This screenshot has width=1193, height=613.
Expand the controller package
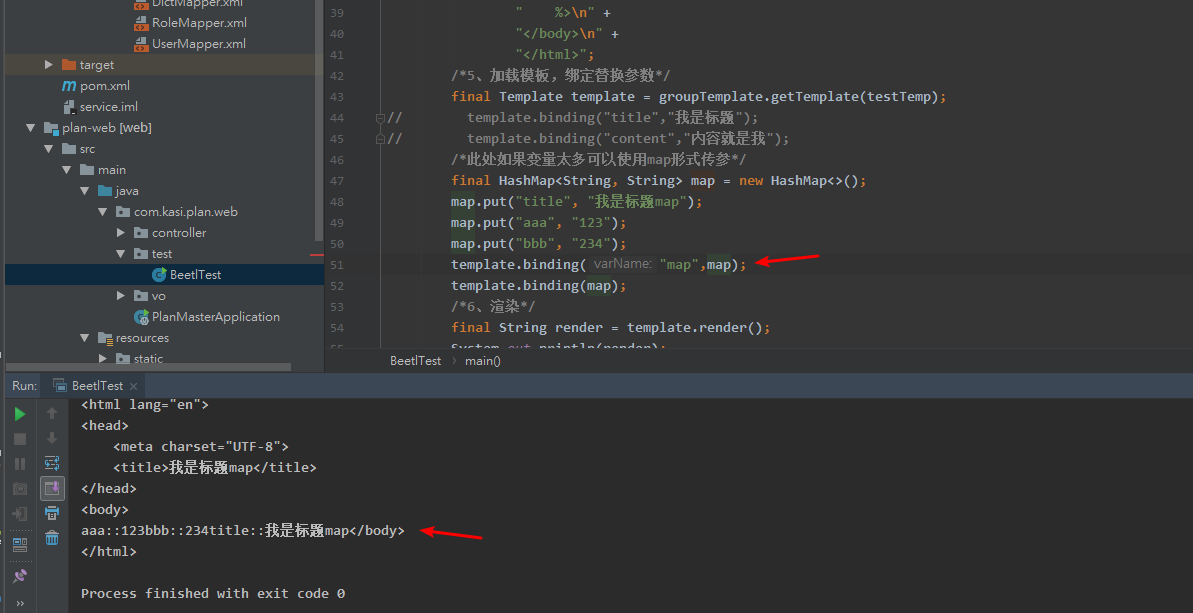(121, 233)
